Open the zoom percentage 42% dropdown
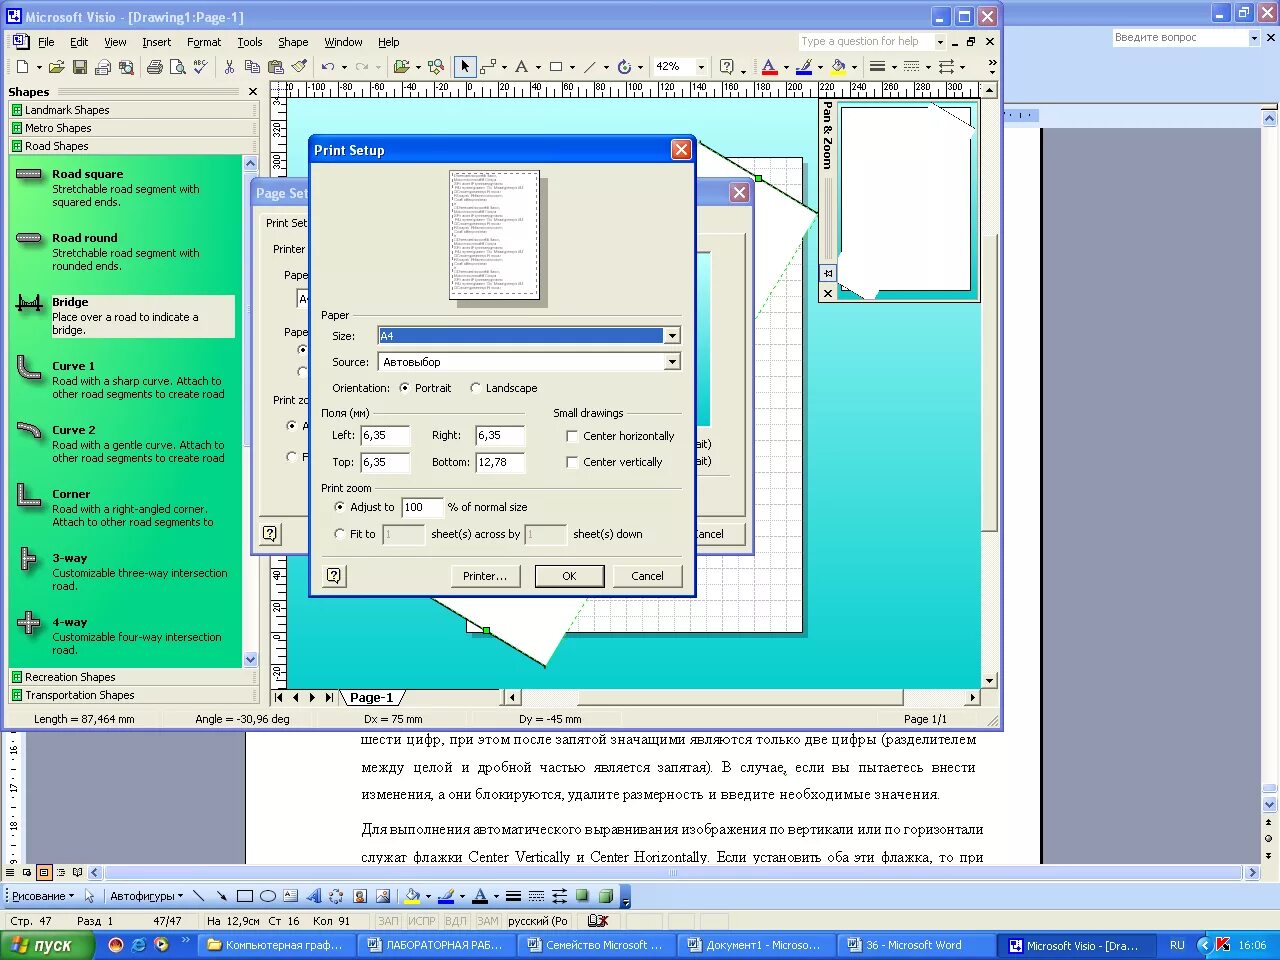 point(700,67)
